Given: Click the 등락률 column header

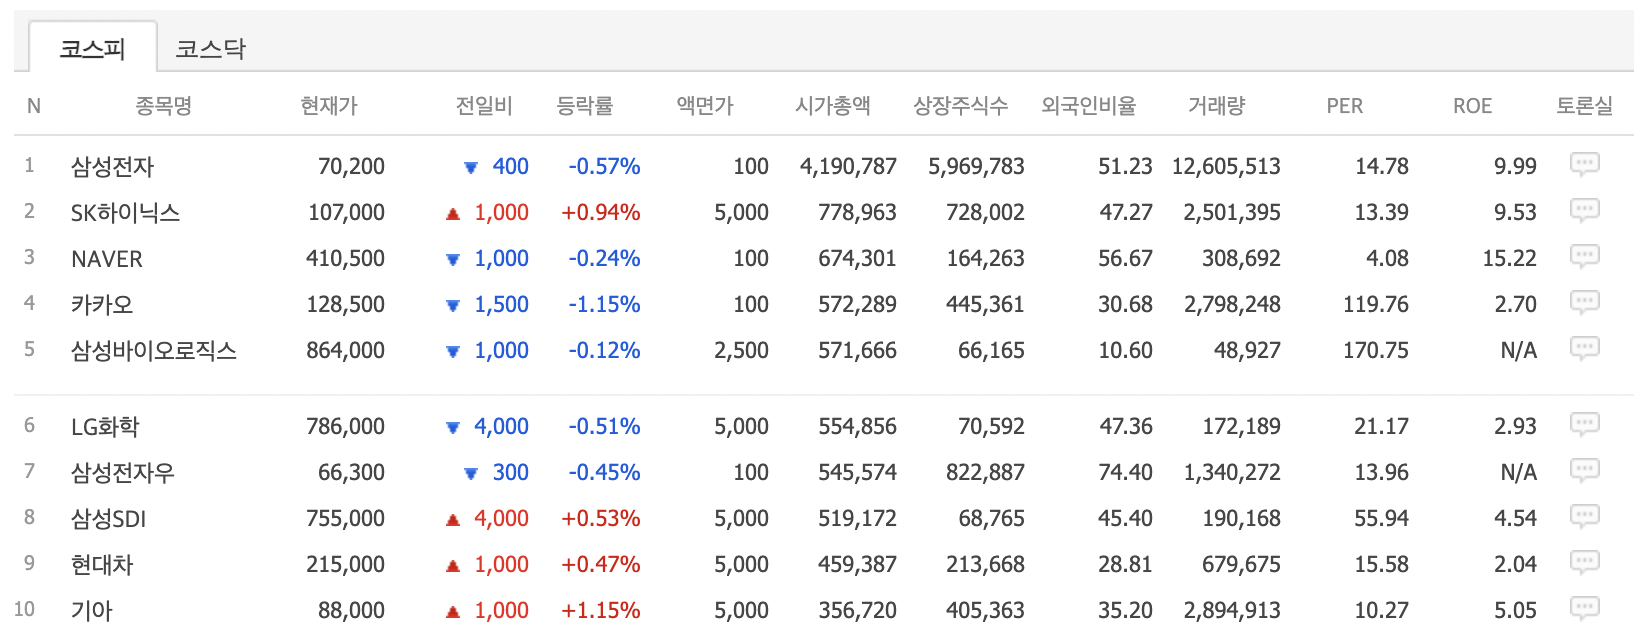Looking at the screenshot, I should pos(585,105).
